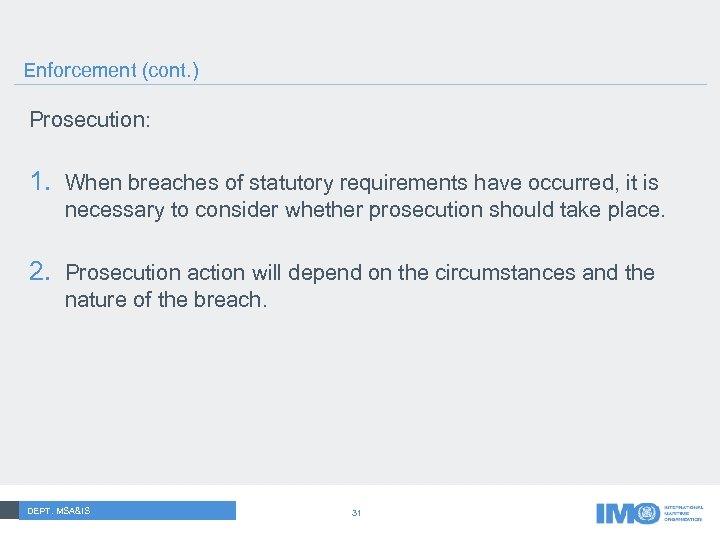
Task: Click the "International Maritime Organization" logo text
Action: [x=683, y=513]
